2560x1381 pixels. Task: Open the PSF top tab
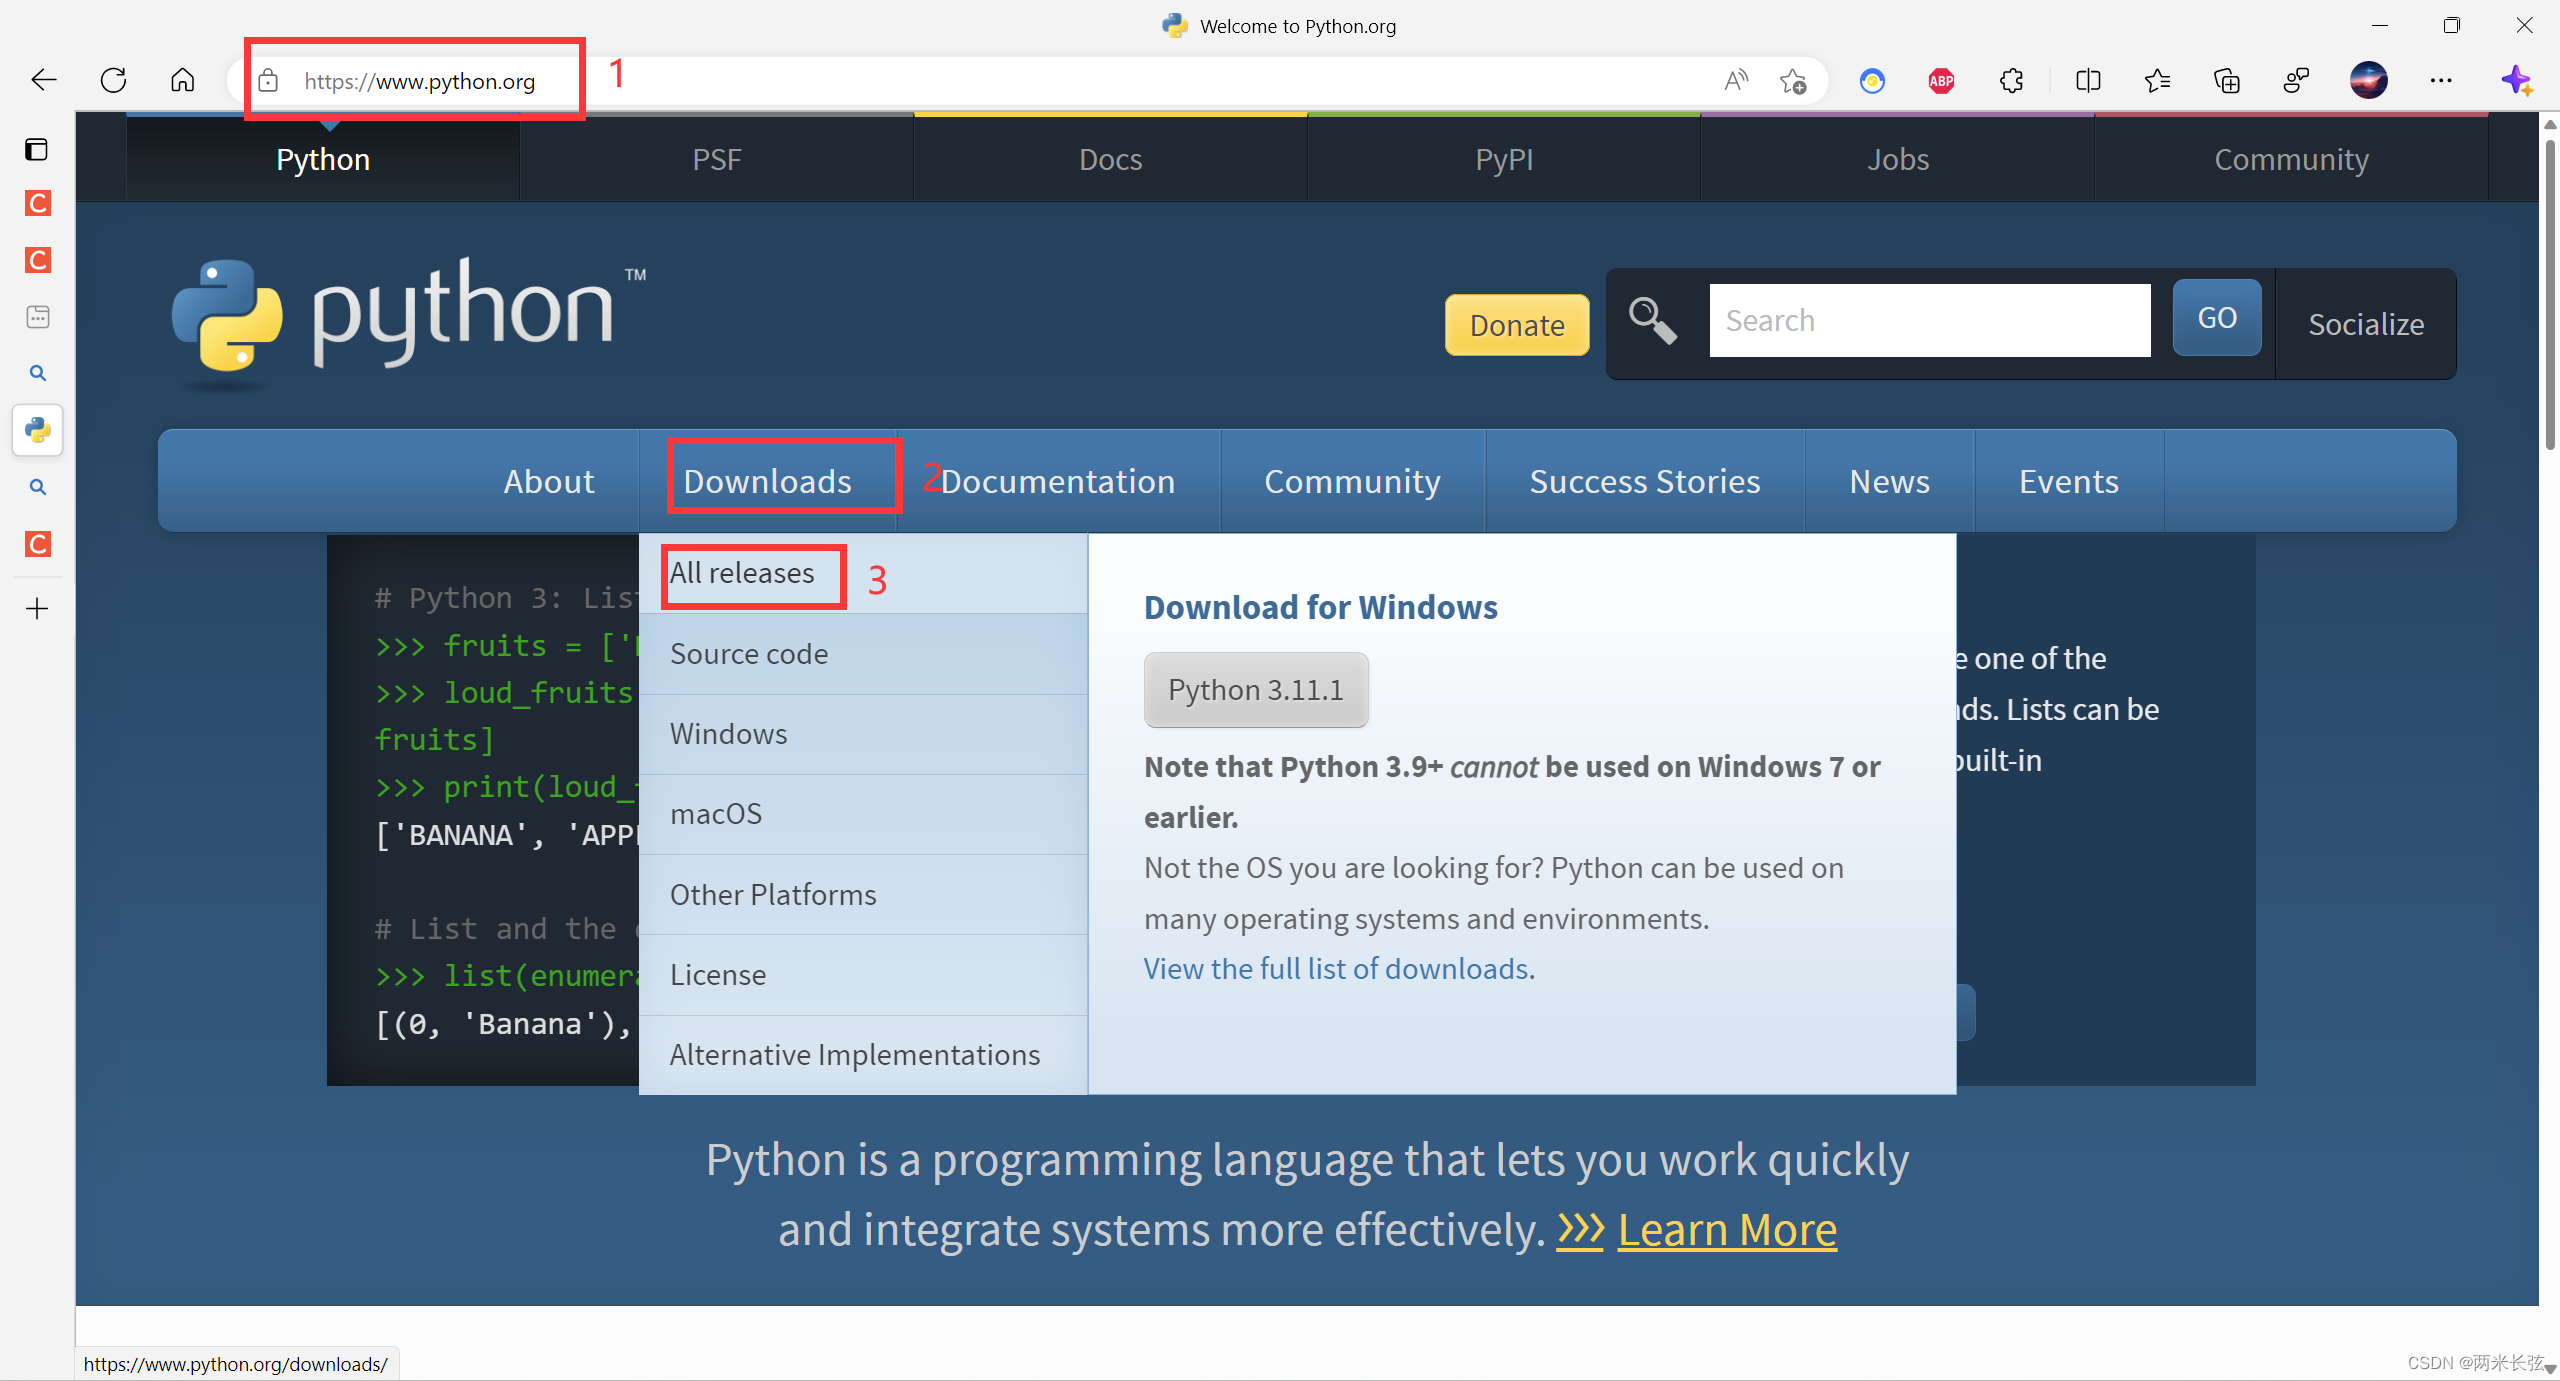(x=717, y=159)
